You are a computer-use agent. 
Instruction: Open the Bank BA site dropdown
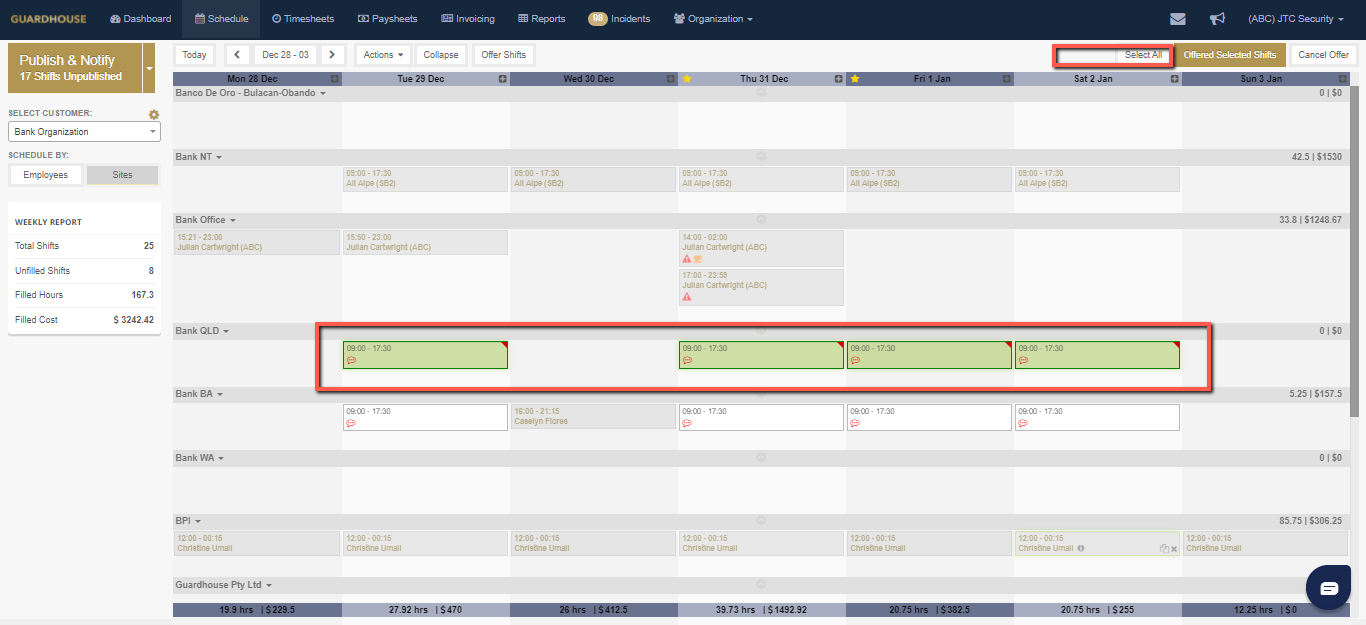coord(220,394)
